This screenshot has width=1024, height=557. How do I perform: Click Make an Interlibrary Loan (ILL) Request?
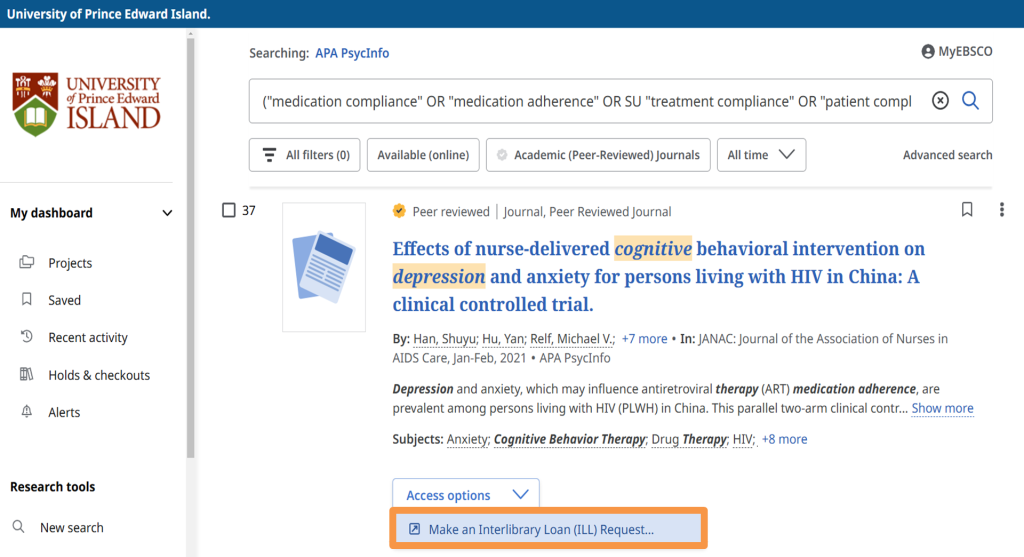click(540, 529)
